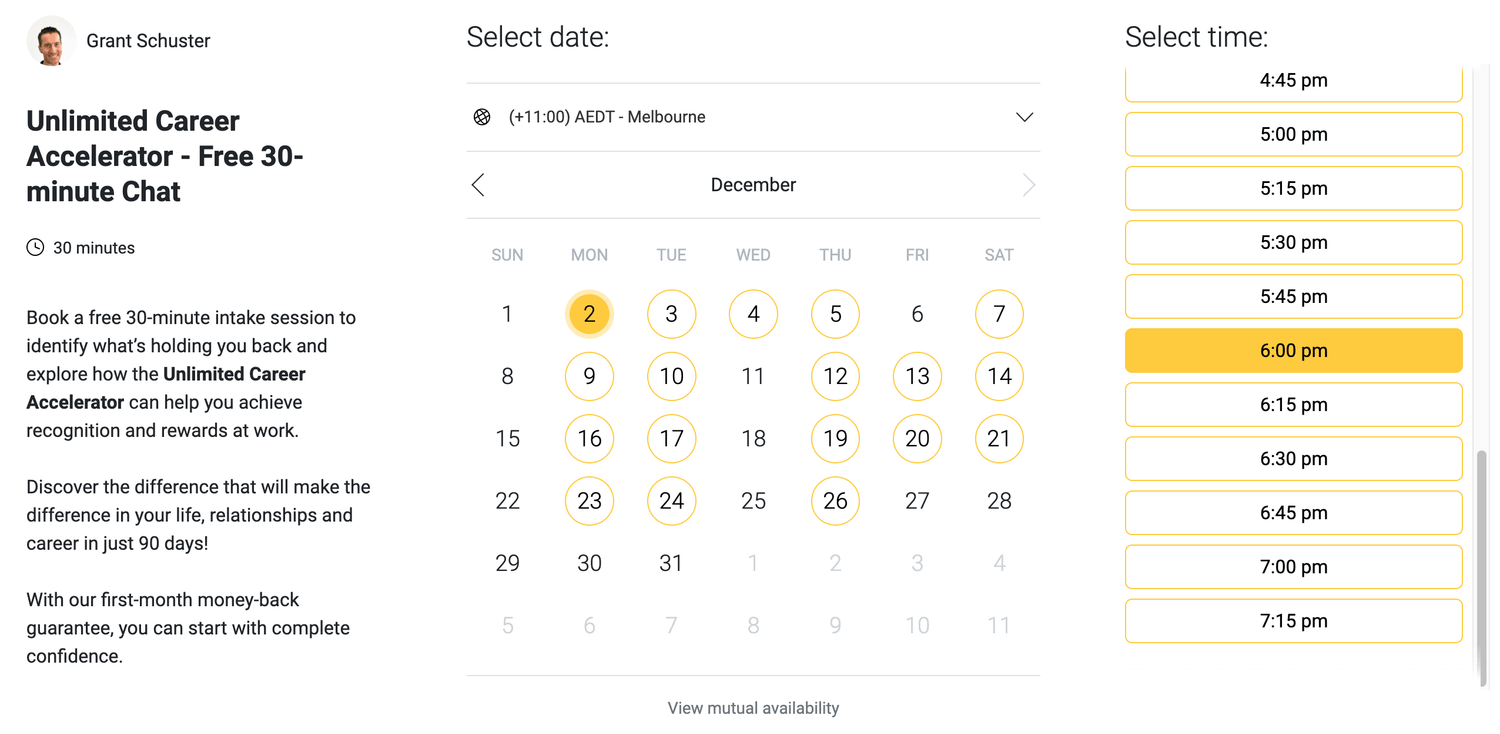Click the Grant Schuster name label

(x=148, y=41)
